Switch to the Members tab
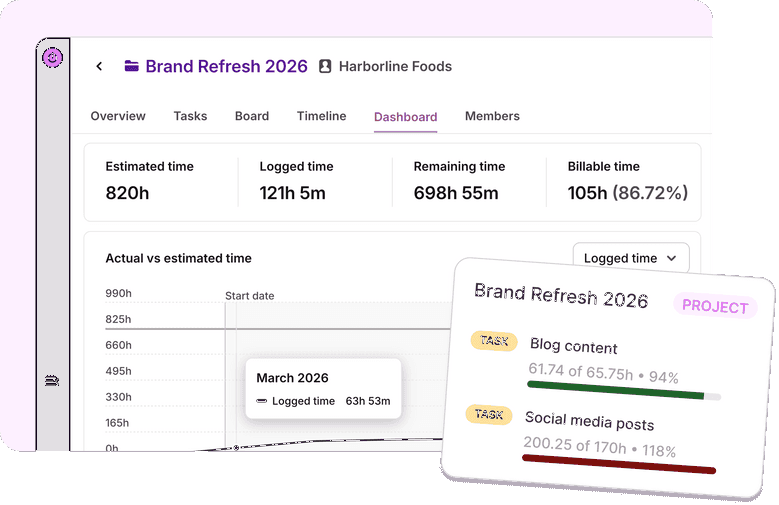The height and width of the screenshot is (505, 779). [x=492, y=116]
